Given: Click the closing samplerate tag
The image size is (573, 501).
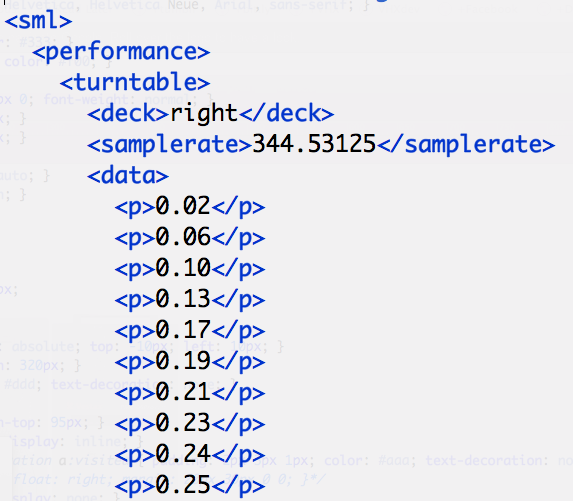Looking at the screenshot, I should tap(466, 145).
